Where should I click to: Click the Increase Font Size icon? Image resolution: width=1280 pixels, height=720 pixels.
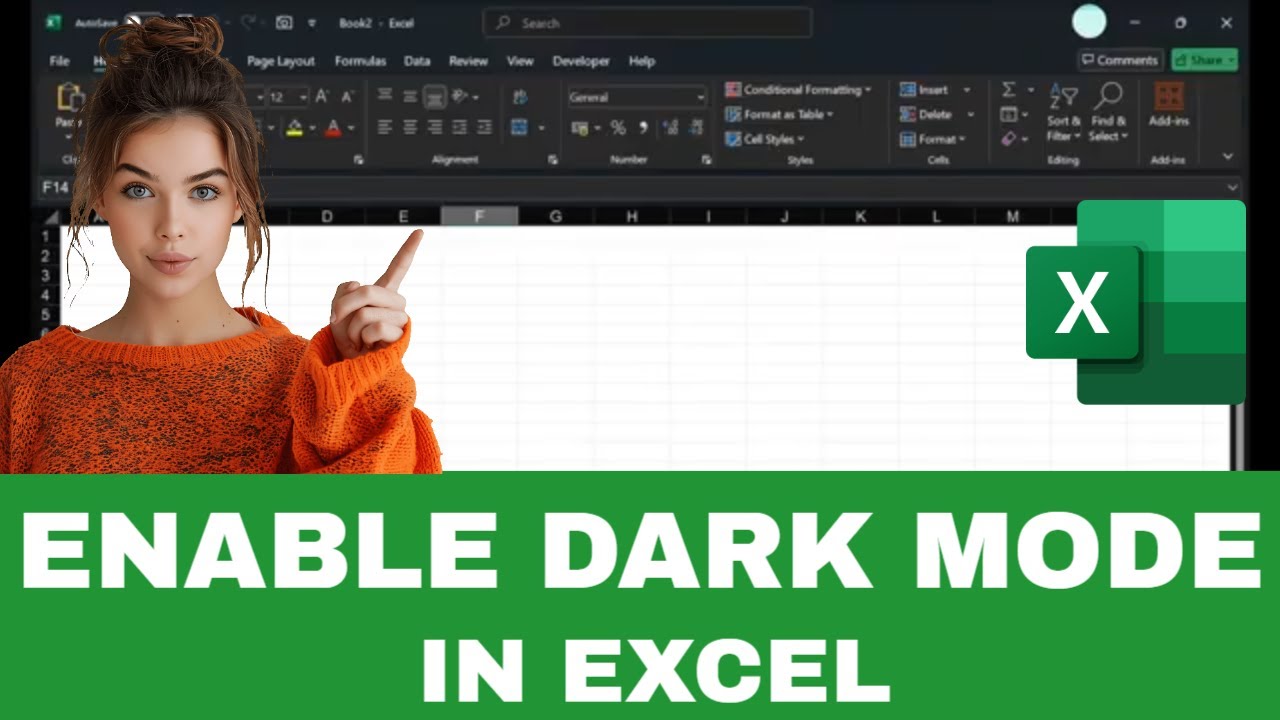click(x=322, y=97)
